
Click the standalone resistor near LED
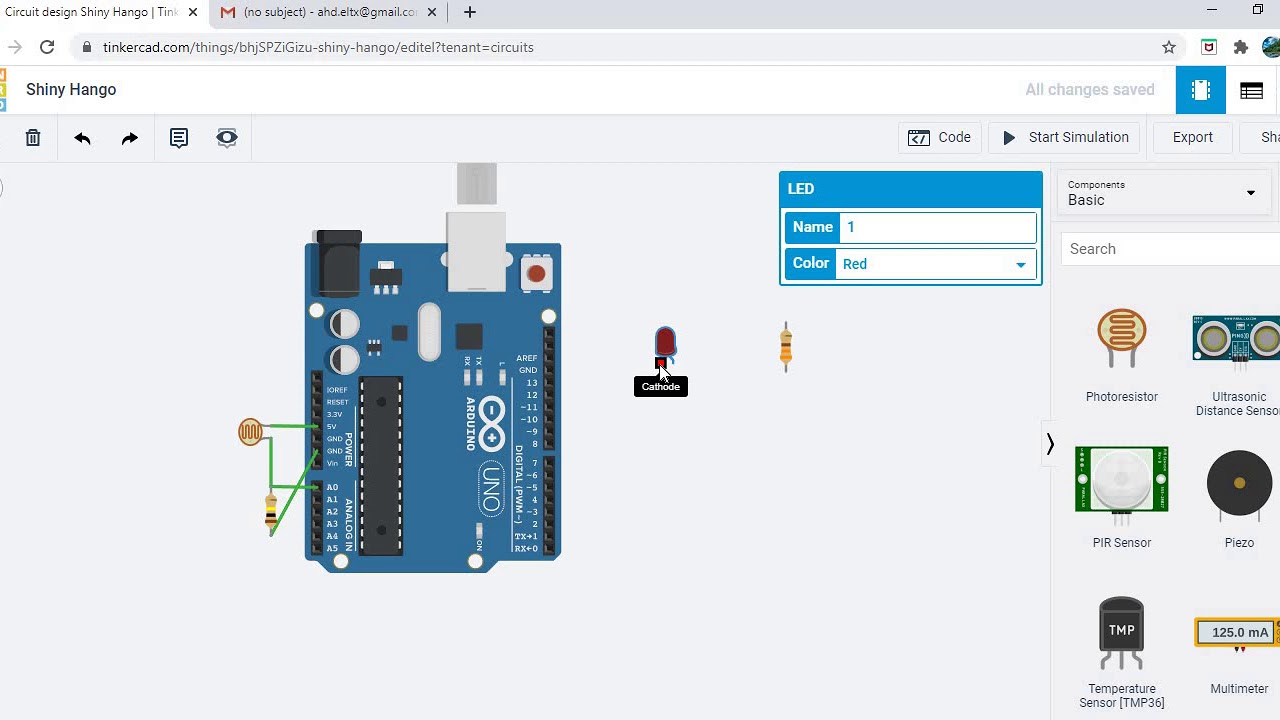point(786,347)
